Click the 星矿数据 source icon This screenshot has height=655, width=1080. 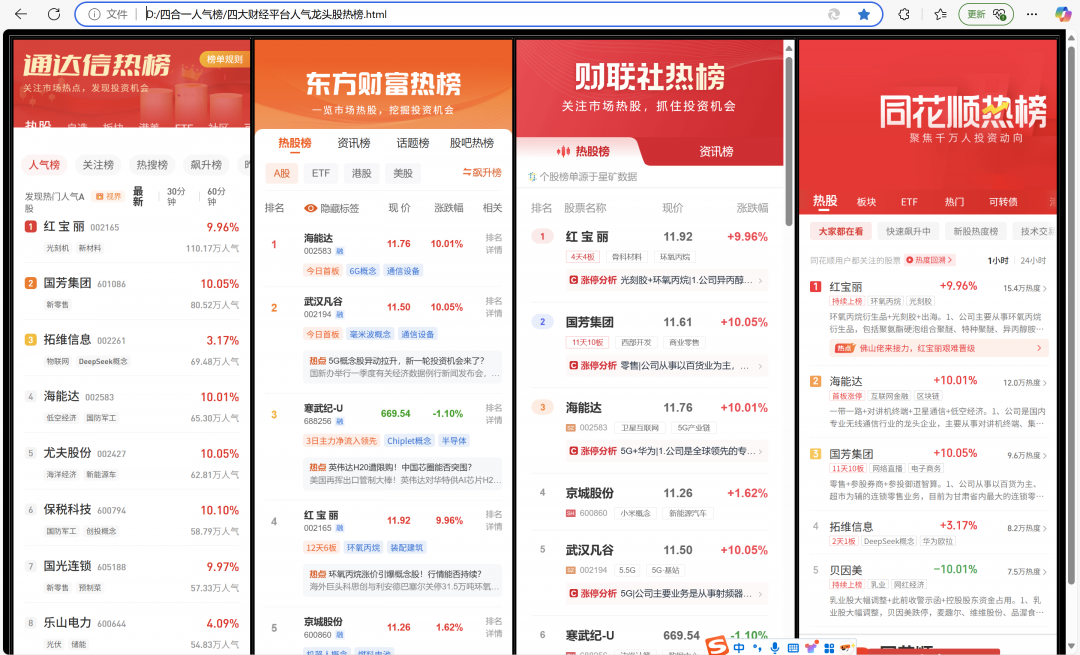tap(532, 176)
